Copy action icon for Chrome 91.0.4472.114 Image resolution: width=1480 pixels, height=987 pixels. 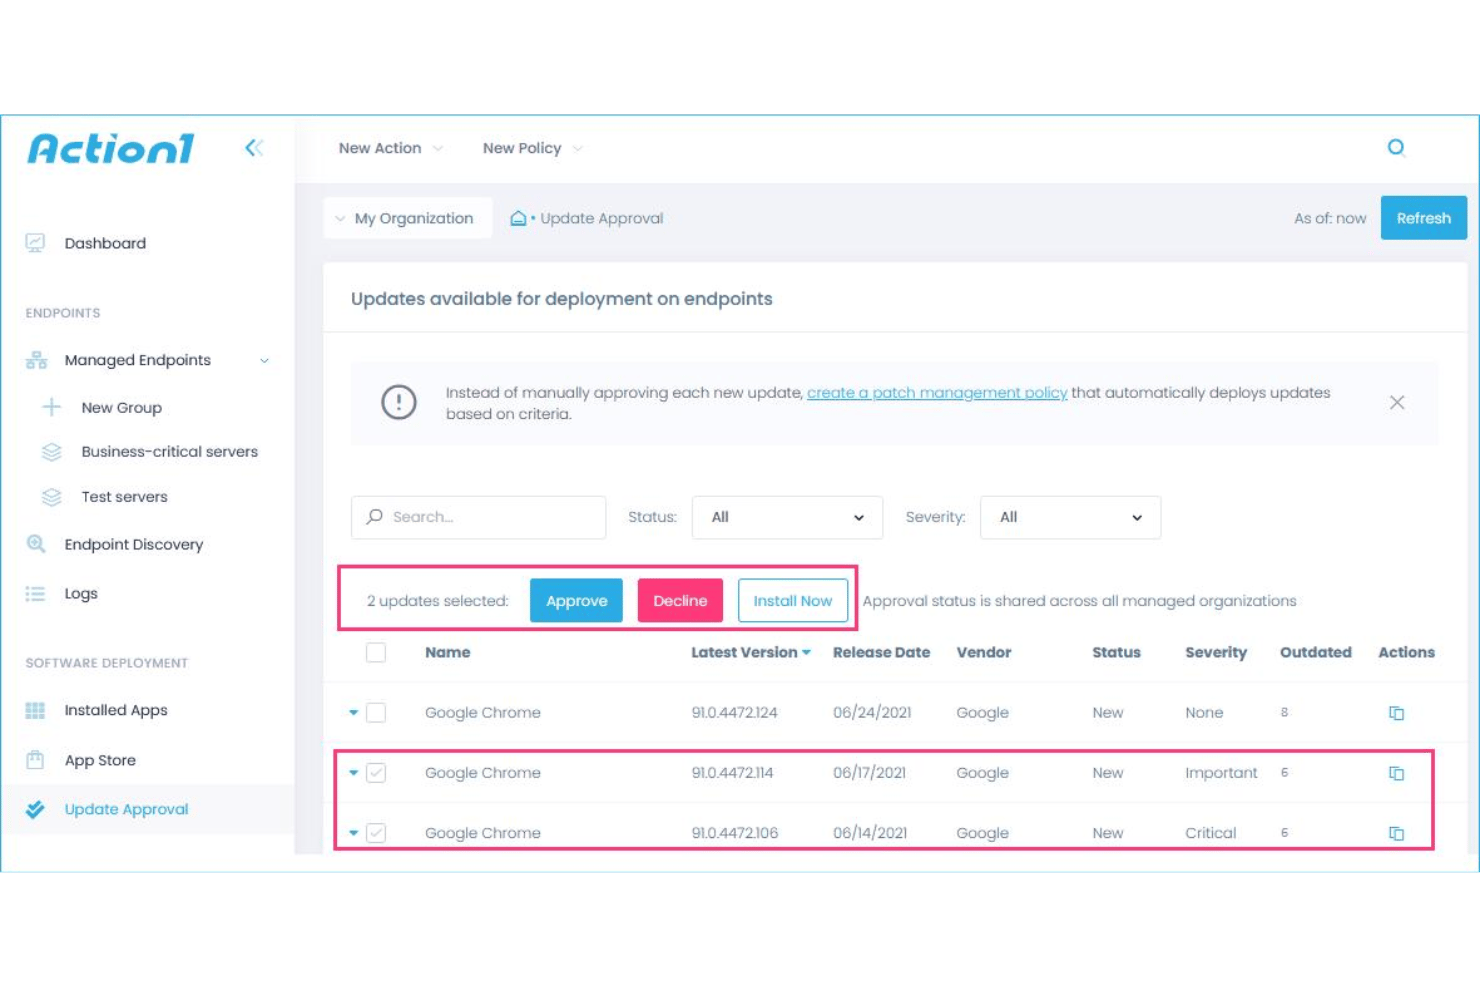[x=1396, y=773]
